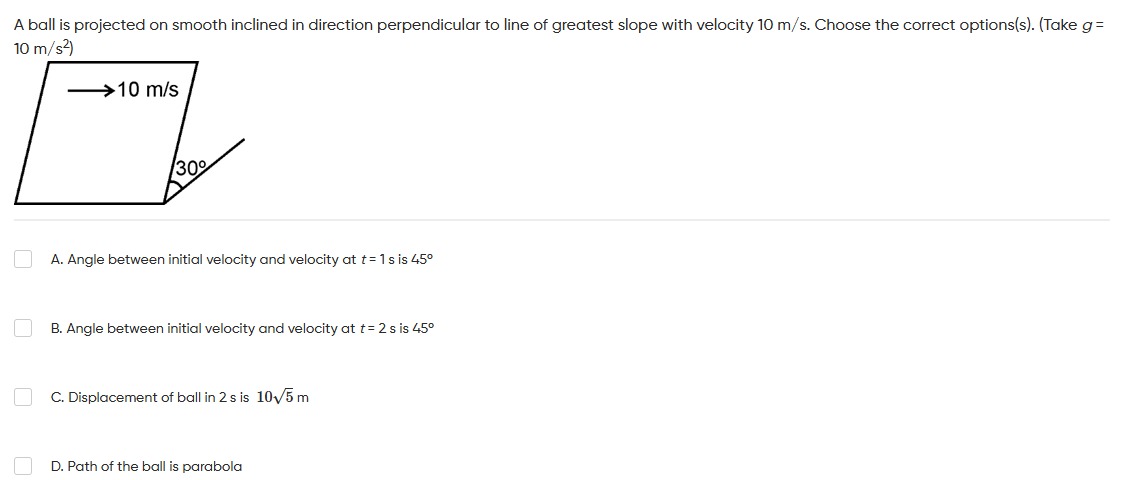The width and height of the screenshot is (1126, 480).
Task: Click the '10 m/s²)' text below the question
Action: 45,47
